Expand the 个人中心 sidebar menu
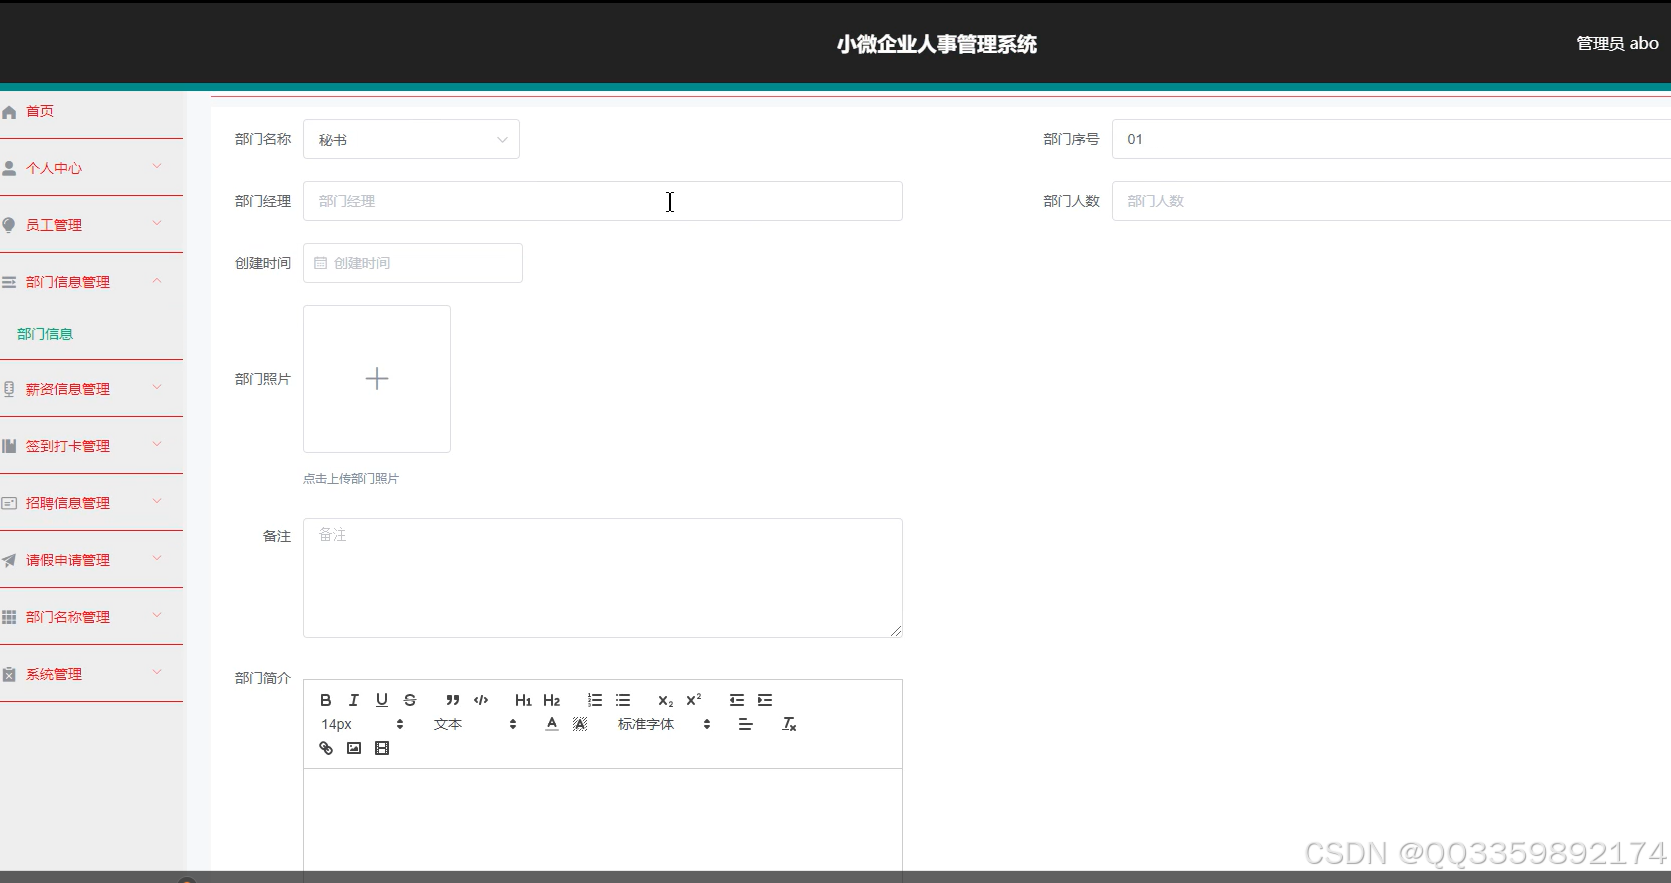Screen dimensions: 1671x883 (91, 168)
